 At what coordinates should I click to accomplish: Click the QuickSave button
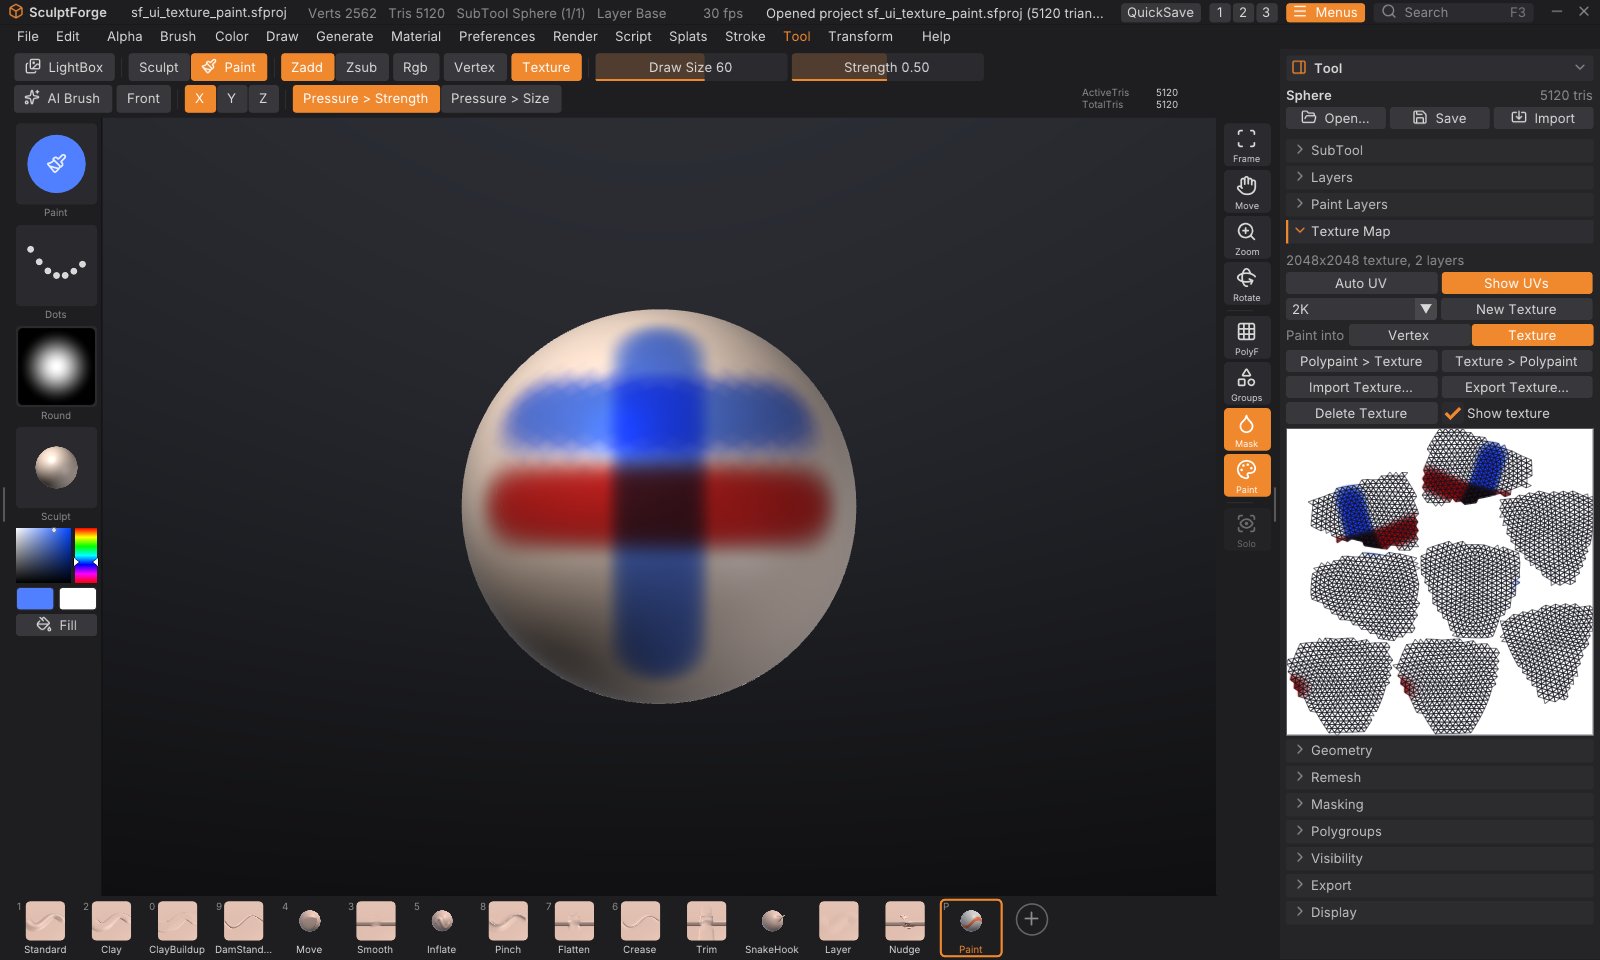pyautogui.click(x=1160, y=12)
